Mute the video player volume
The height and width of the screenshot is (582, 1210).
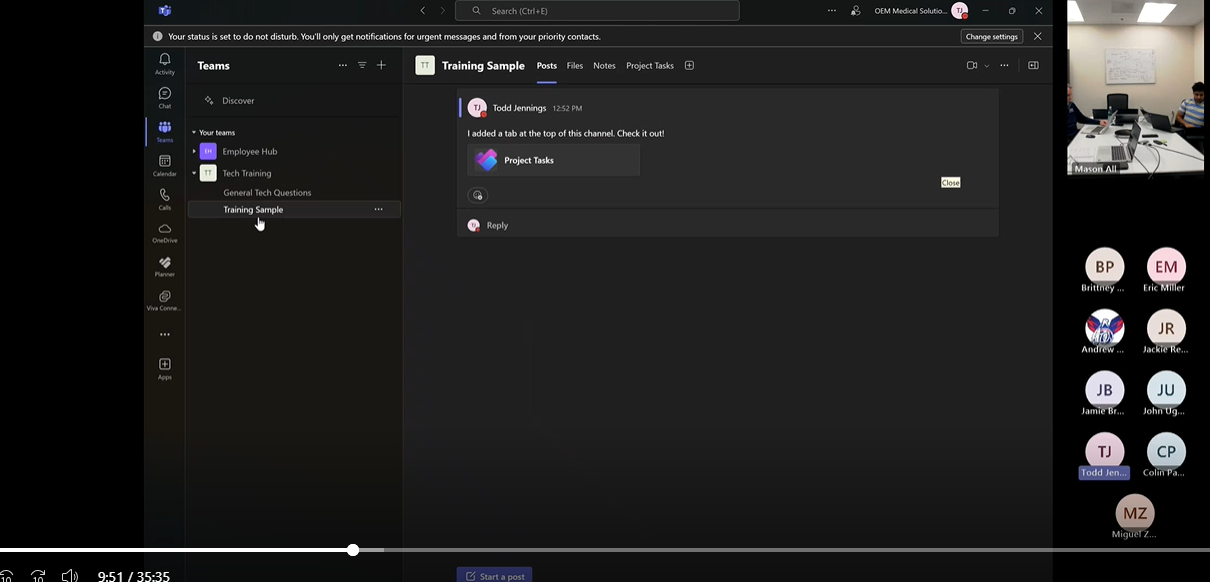[x=70, y=576]
